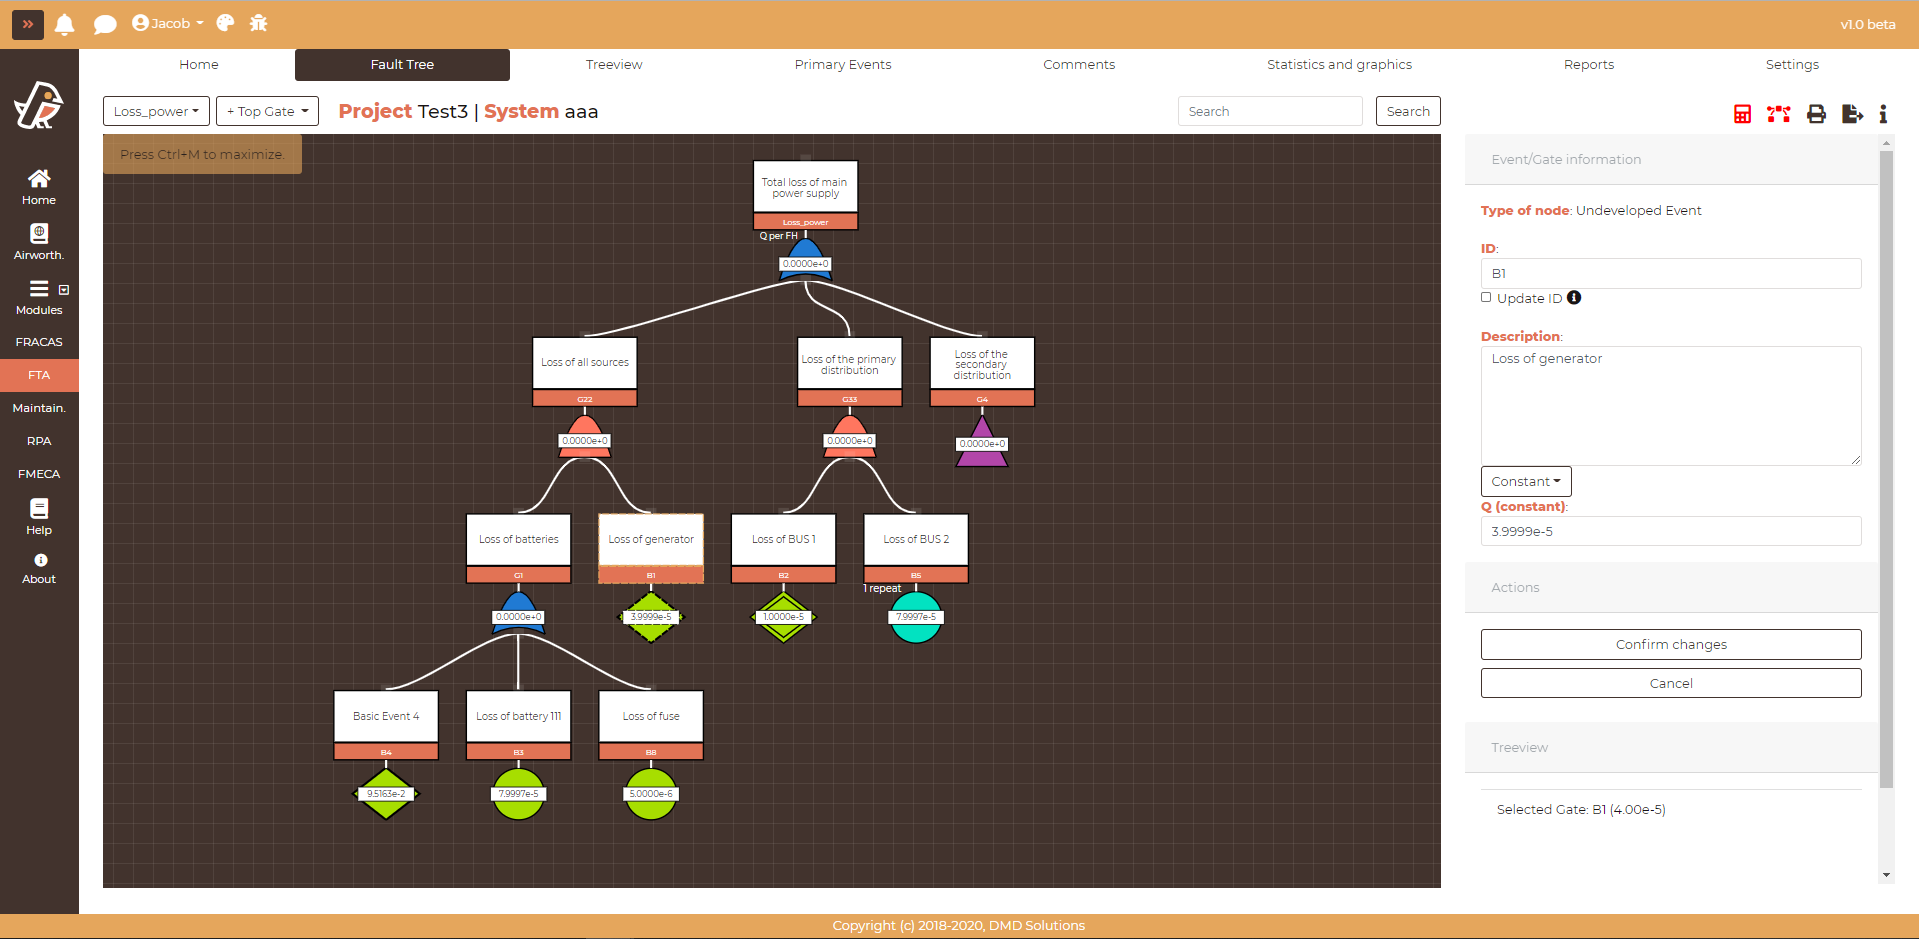The height and width of the screenshot is (939, 1919).
Task: Click the printer icon
Action: 1816,114
